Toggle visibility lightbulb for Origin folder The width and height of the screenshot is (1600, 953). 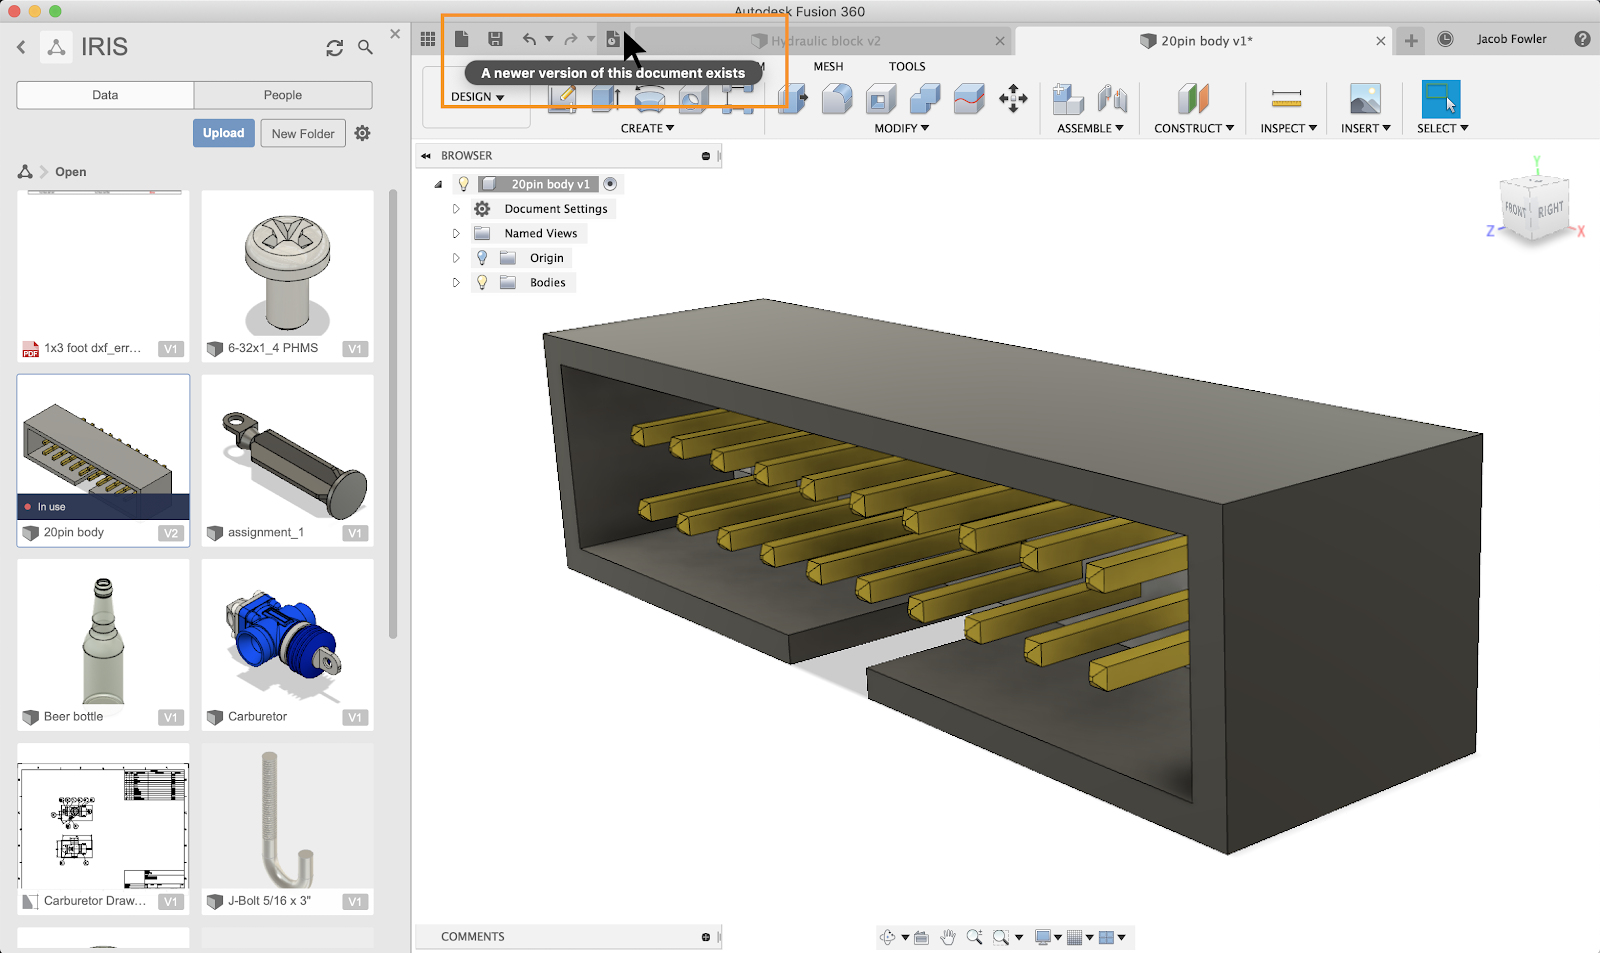pyautogui.click(x=482, y=258)
